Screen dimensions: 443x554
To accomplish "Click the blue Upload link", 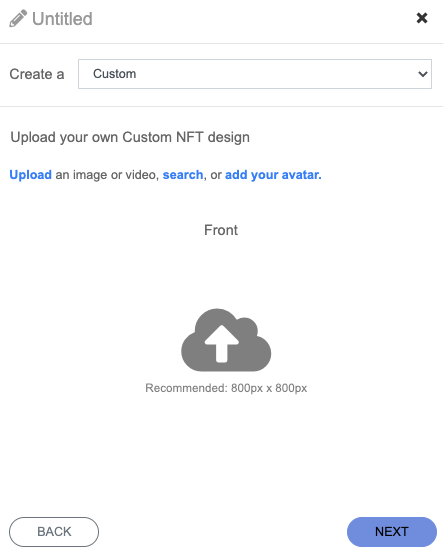I will [x=30, y=175].
